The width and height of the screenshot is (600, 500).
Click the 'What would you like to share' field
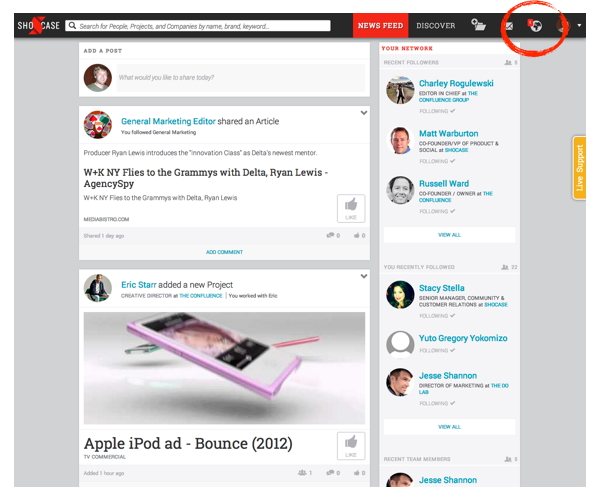[x=241, y=78]
